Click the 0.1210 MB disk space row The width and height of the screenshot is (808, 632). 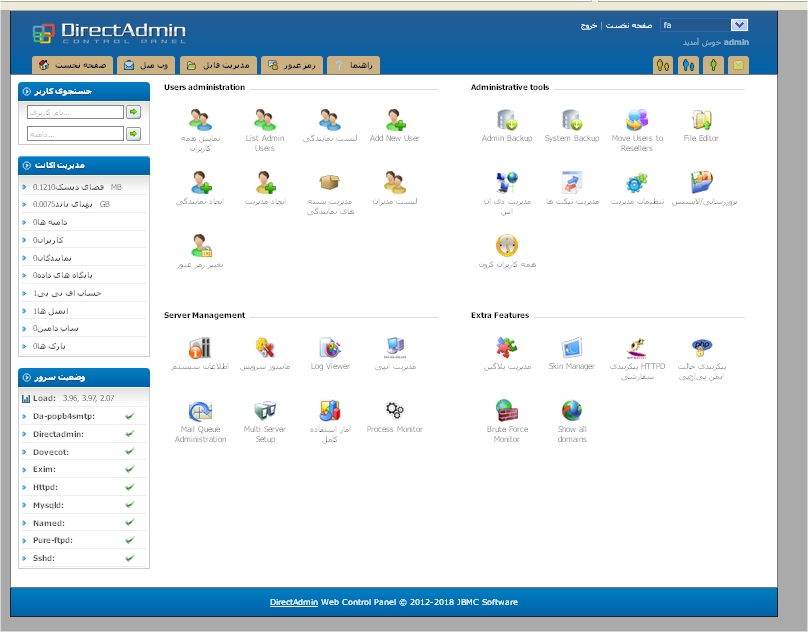pos(84,187)
